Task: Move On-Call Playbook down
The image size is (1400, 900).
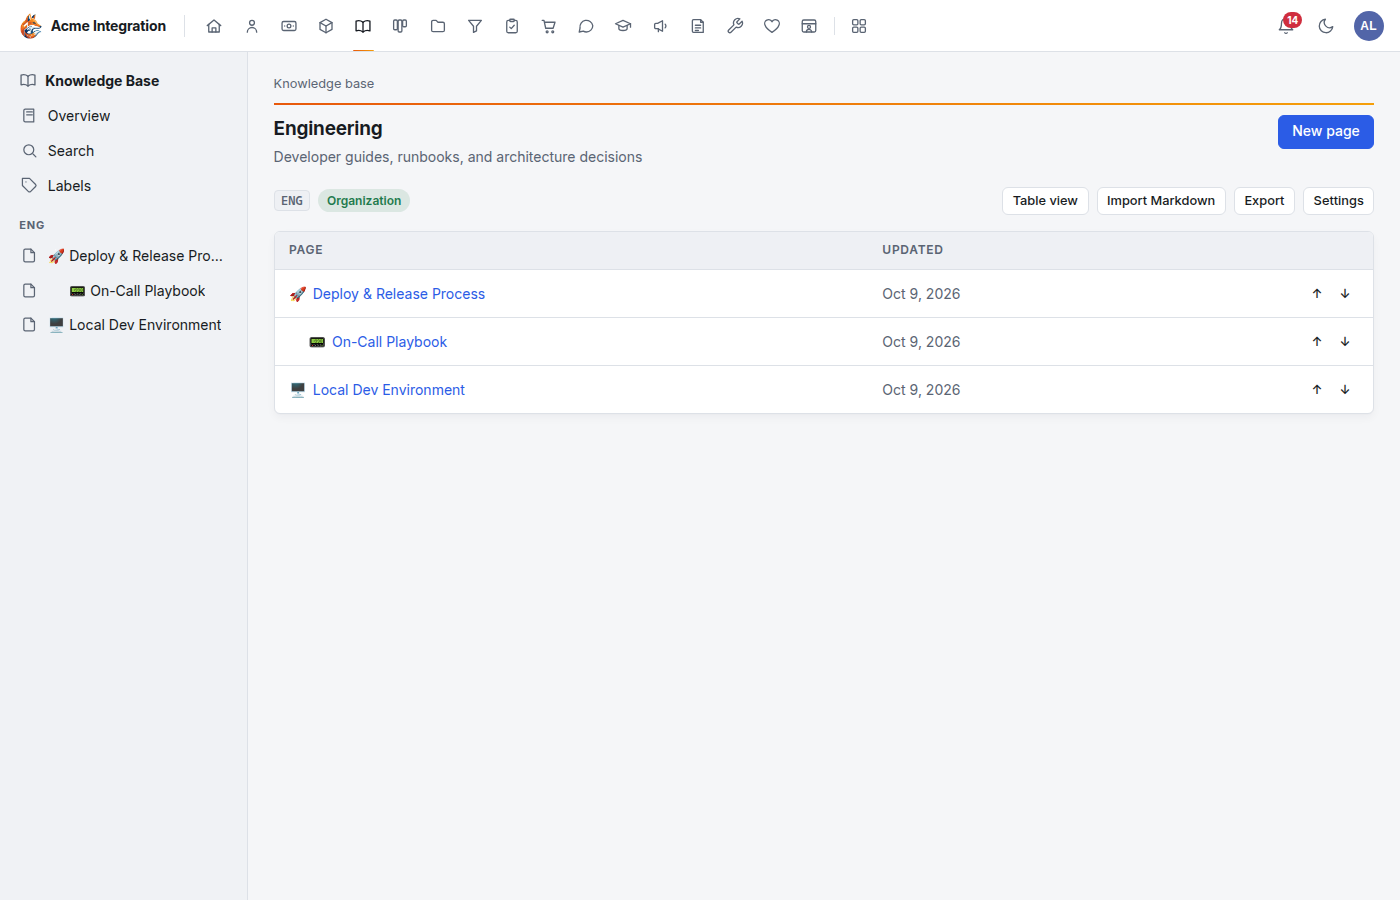Action: pos(1345,342)
